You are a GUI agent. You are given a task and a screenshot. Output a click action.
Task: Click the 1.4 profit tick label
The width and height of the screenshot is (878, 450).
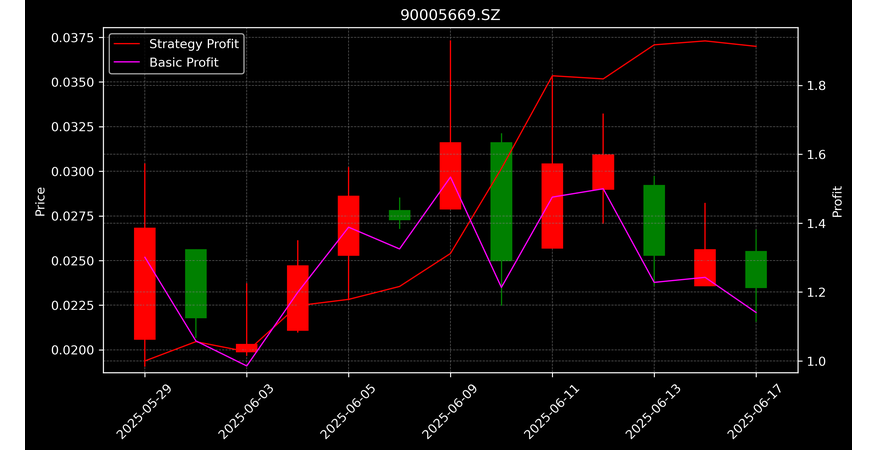(x=816, y=224)
